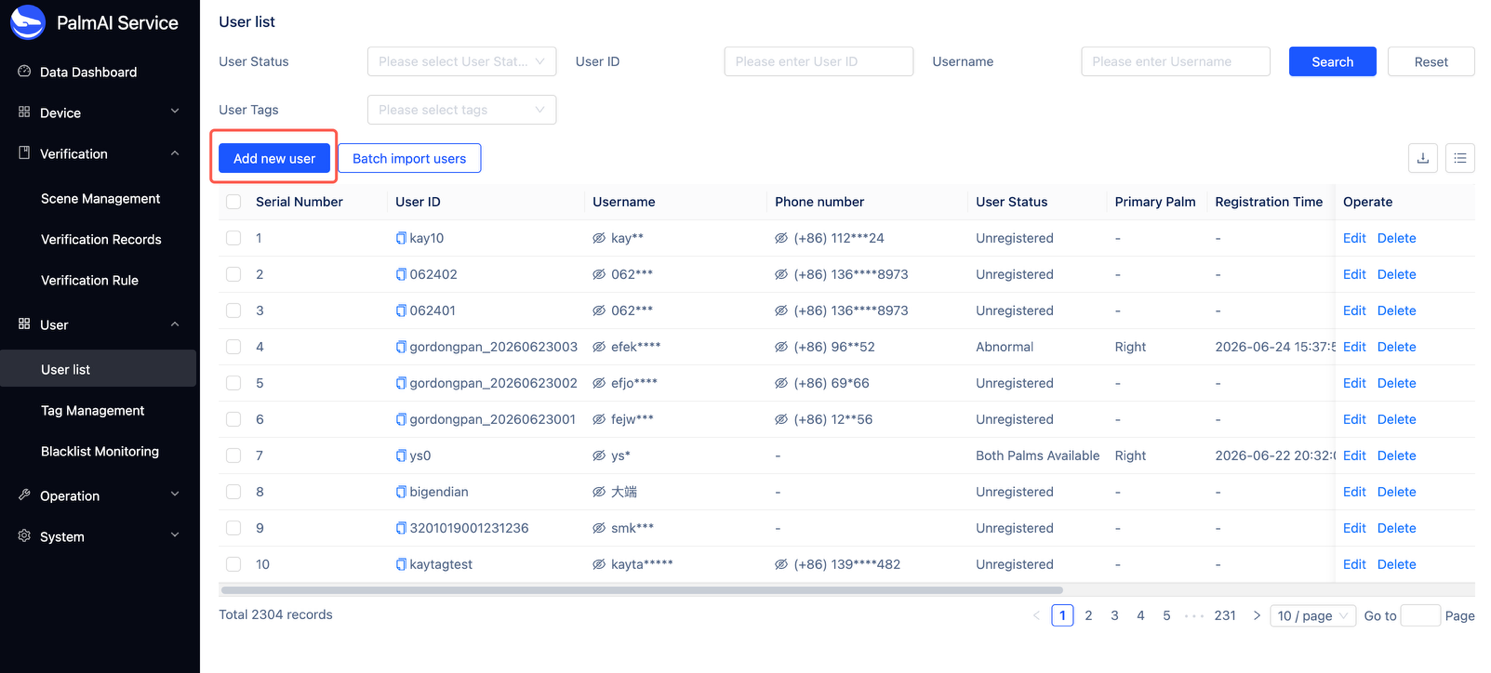Screen dimensions: 1491x673
Task: Change the 10 / page size dropdown
Action: [1312, 616]
